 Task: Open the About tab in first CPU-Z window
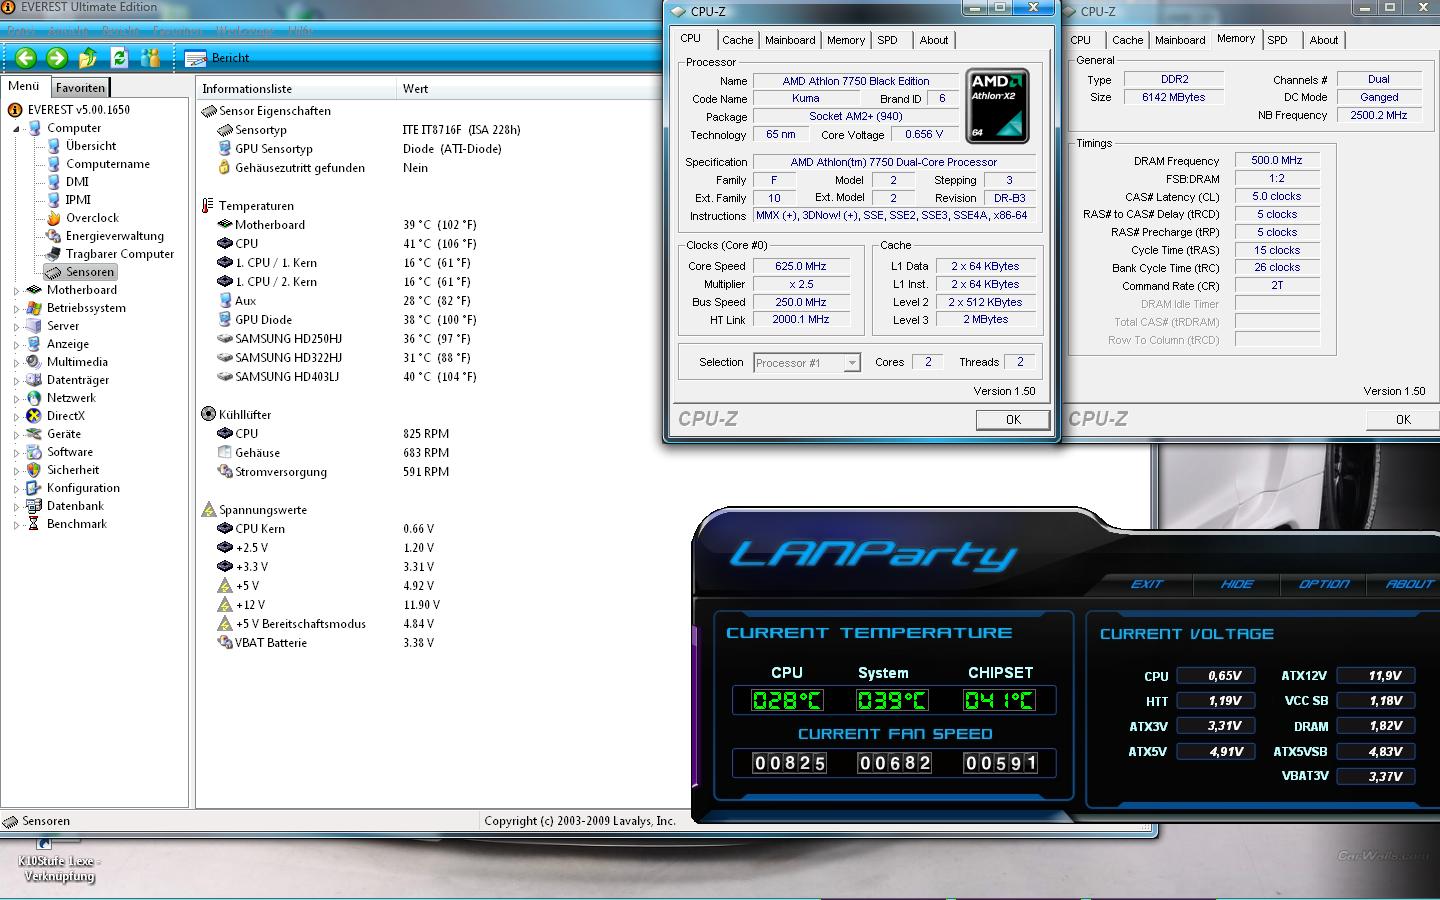(934, 40)
